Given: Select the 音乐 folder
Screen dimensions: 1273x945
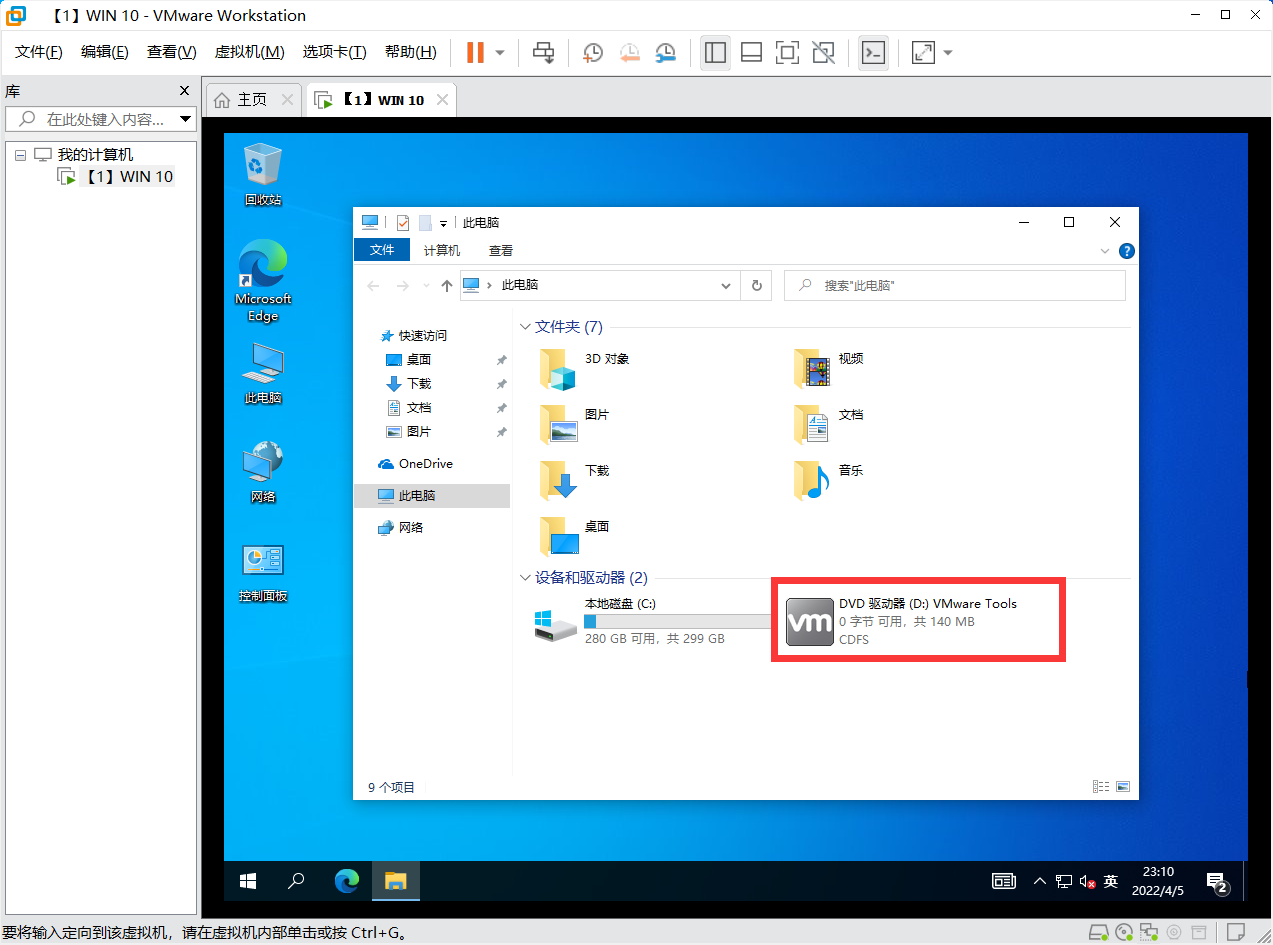Looking at the screenshot, I should (x=828, y=480).
